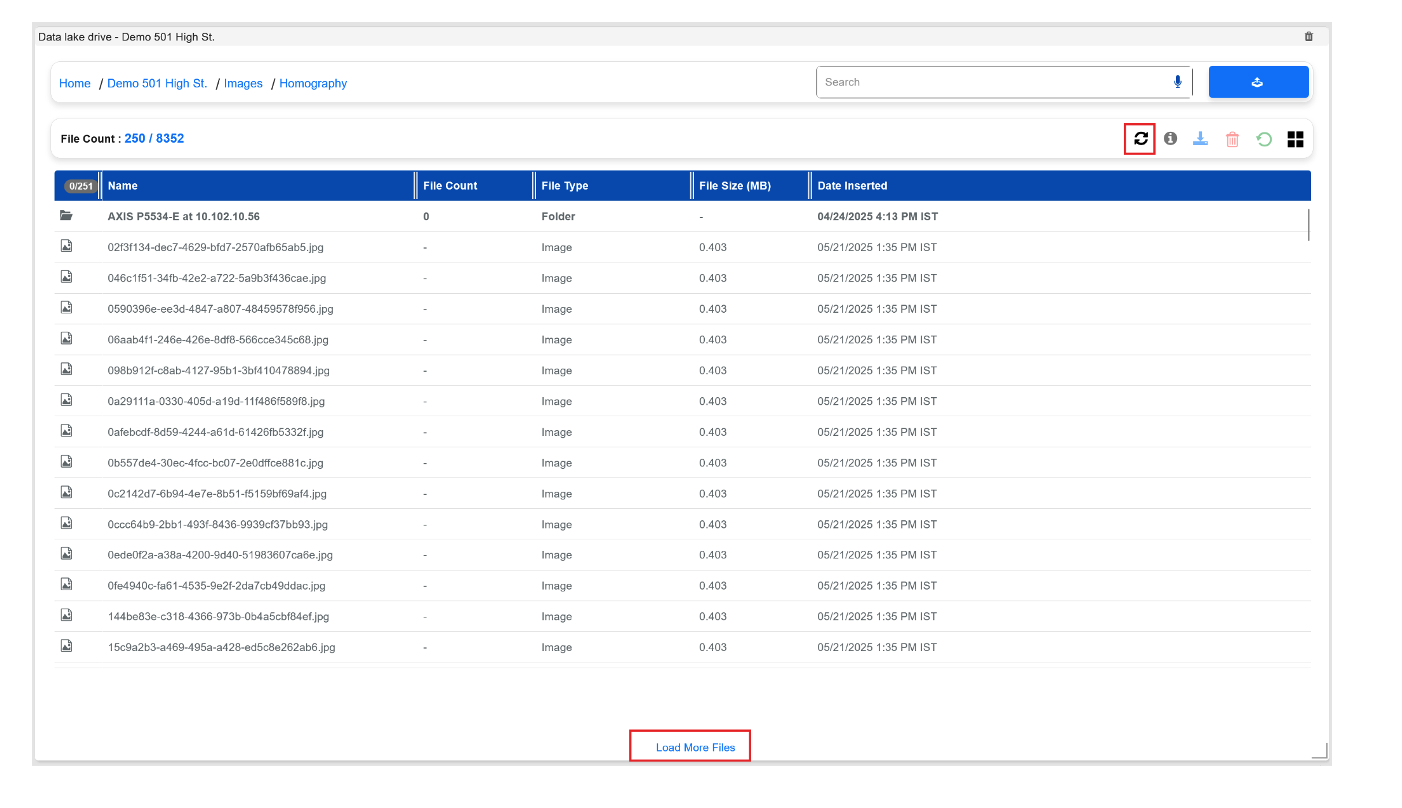Click the trash icon in the title bar
The image size is (1402, 808).
pos(1308,35)
